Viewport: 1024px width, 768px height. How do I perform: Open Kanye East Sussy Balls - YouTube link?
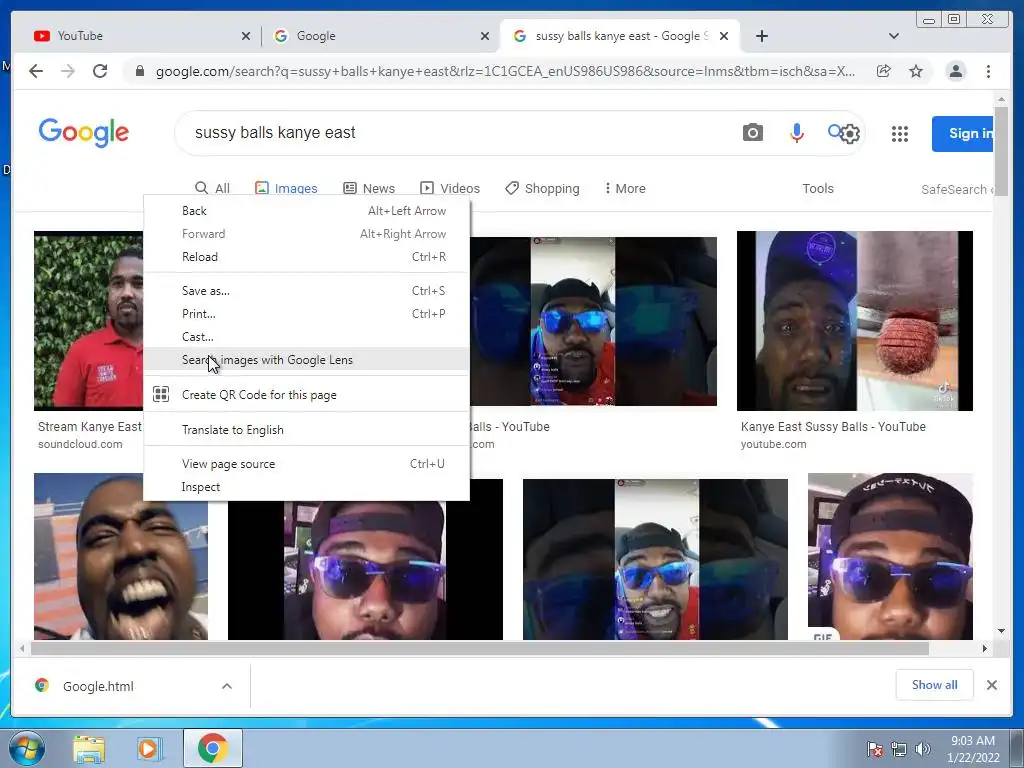833,426
